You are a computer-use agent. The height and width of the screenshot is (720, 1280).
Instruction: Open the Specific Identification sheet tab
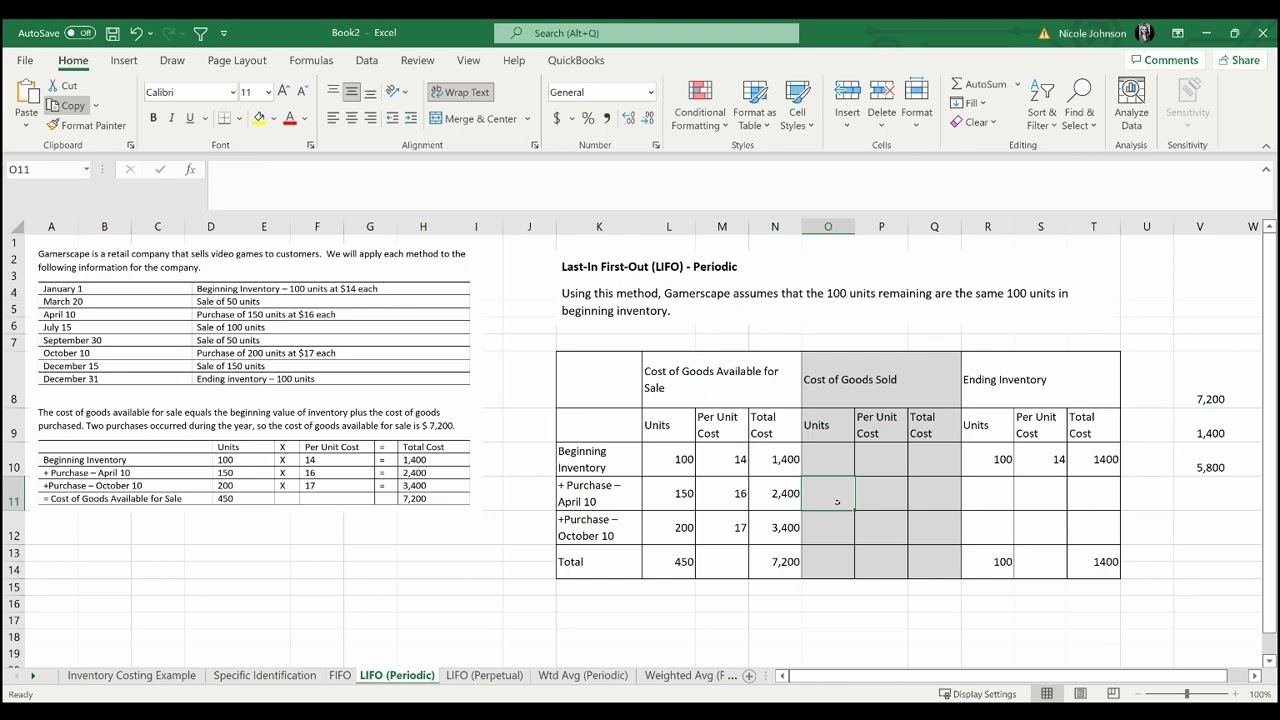[x=265, y=676]
